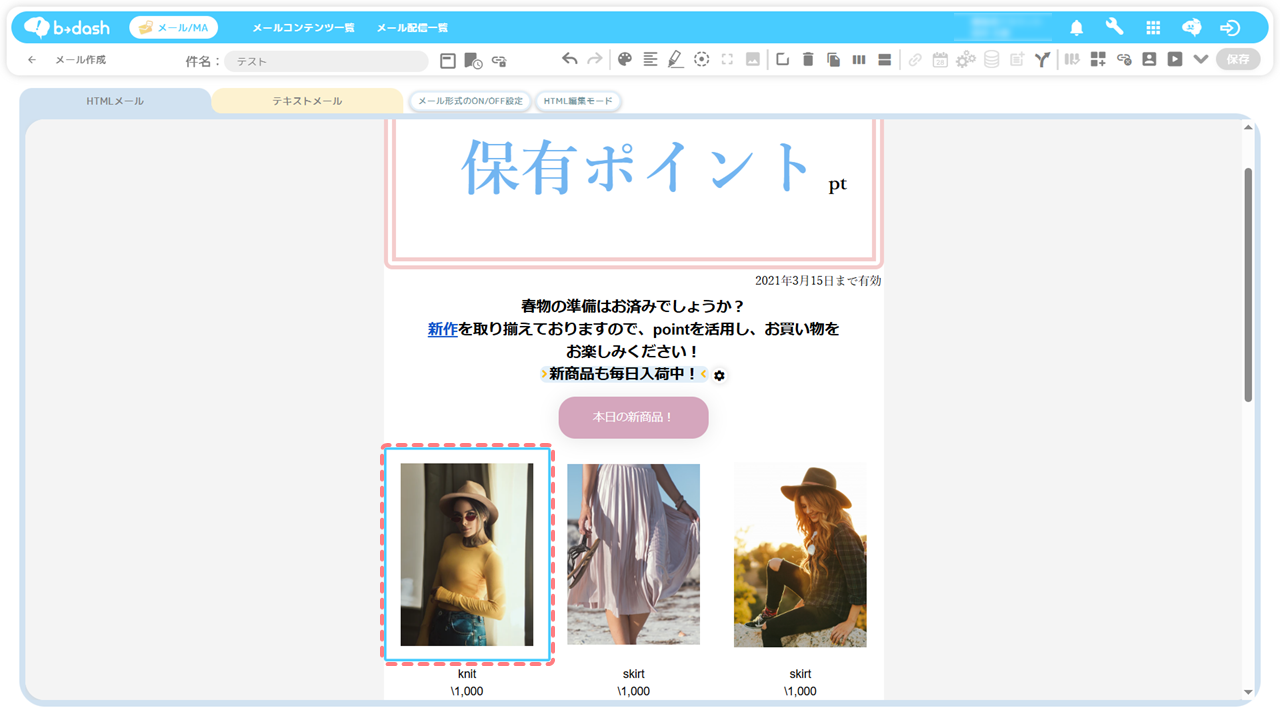Click the add-note plus icon
Viewport: 1280px width, 720px height.
click(x=1017, y=60)
